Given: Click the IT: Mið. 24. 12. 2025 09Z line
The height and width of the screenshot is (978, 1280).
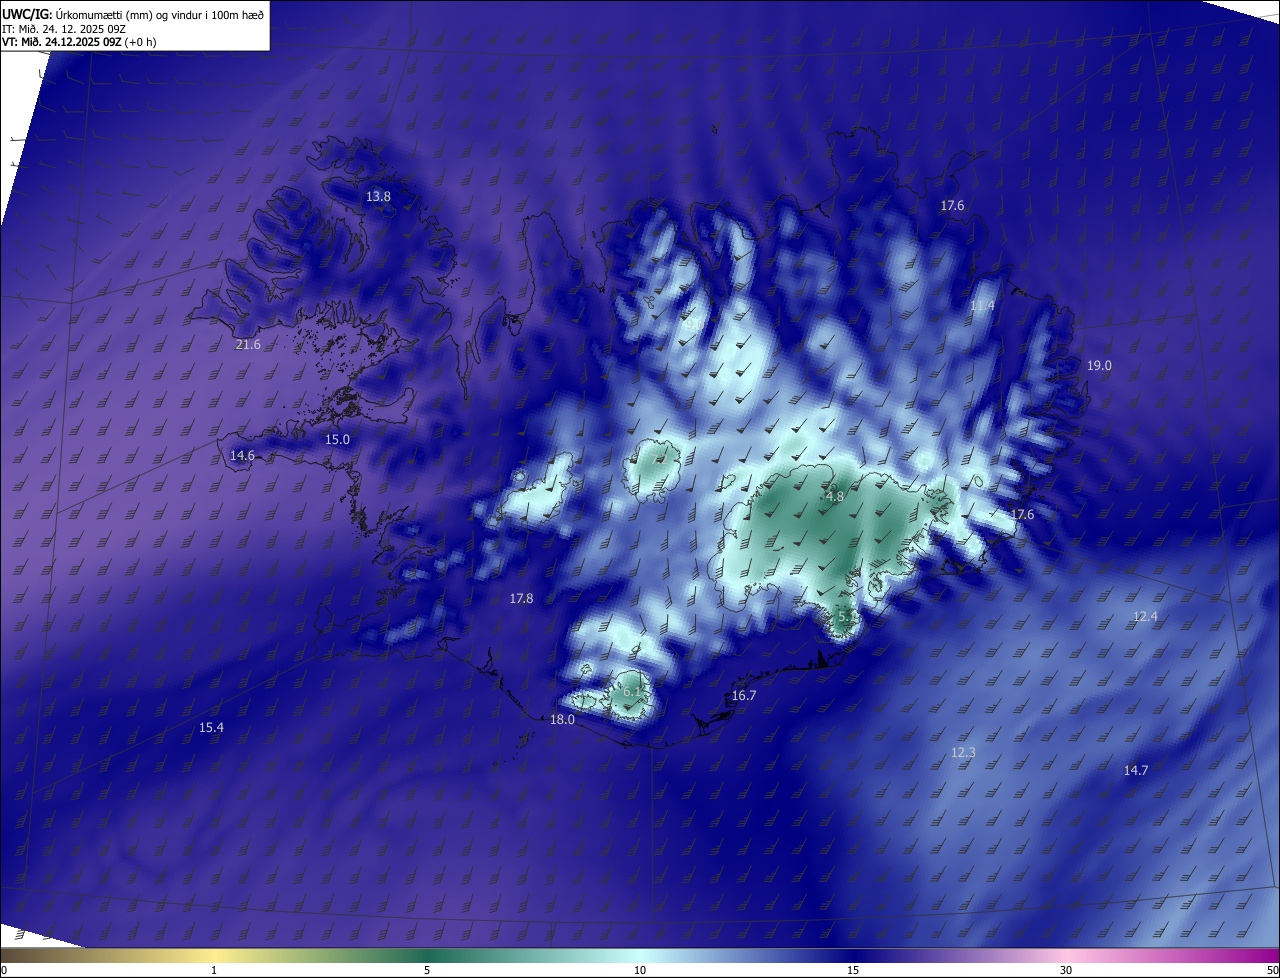Looking at the screenshot, I should (64, 28).
